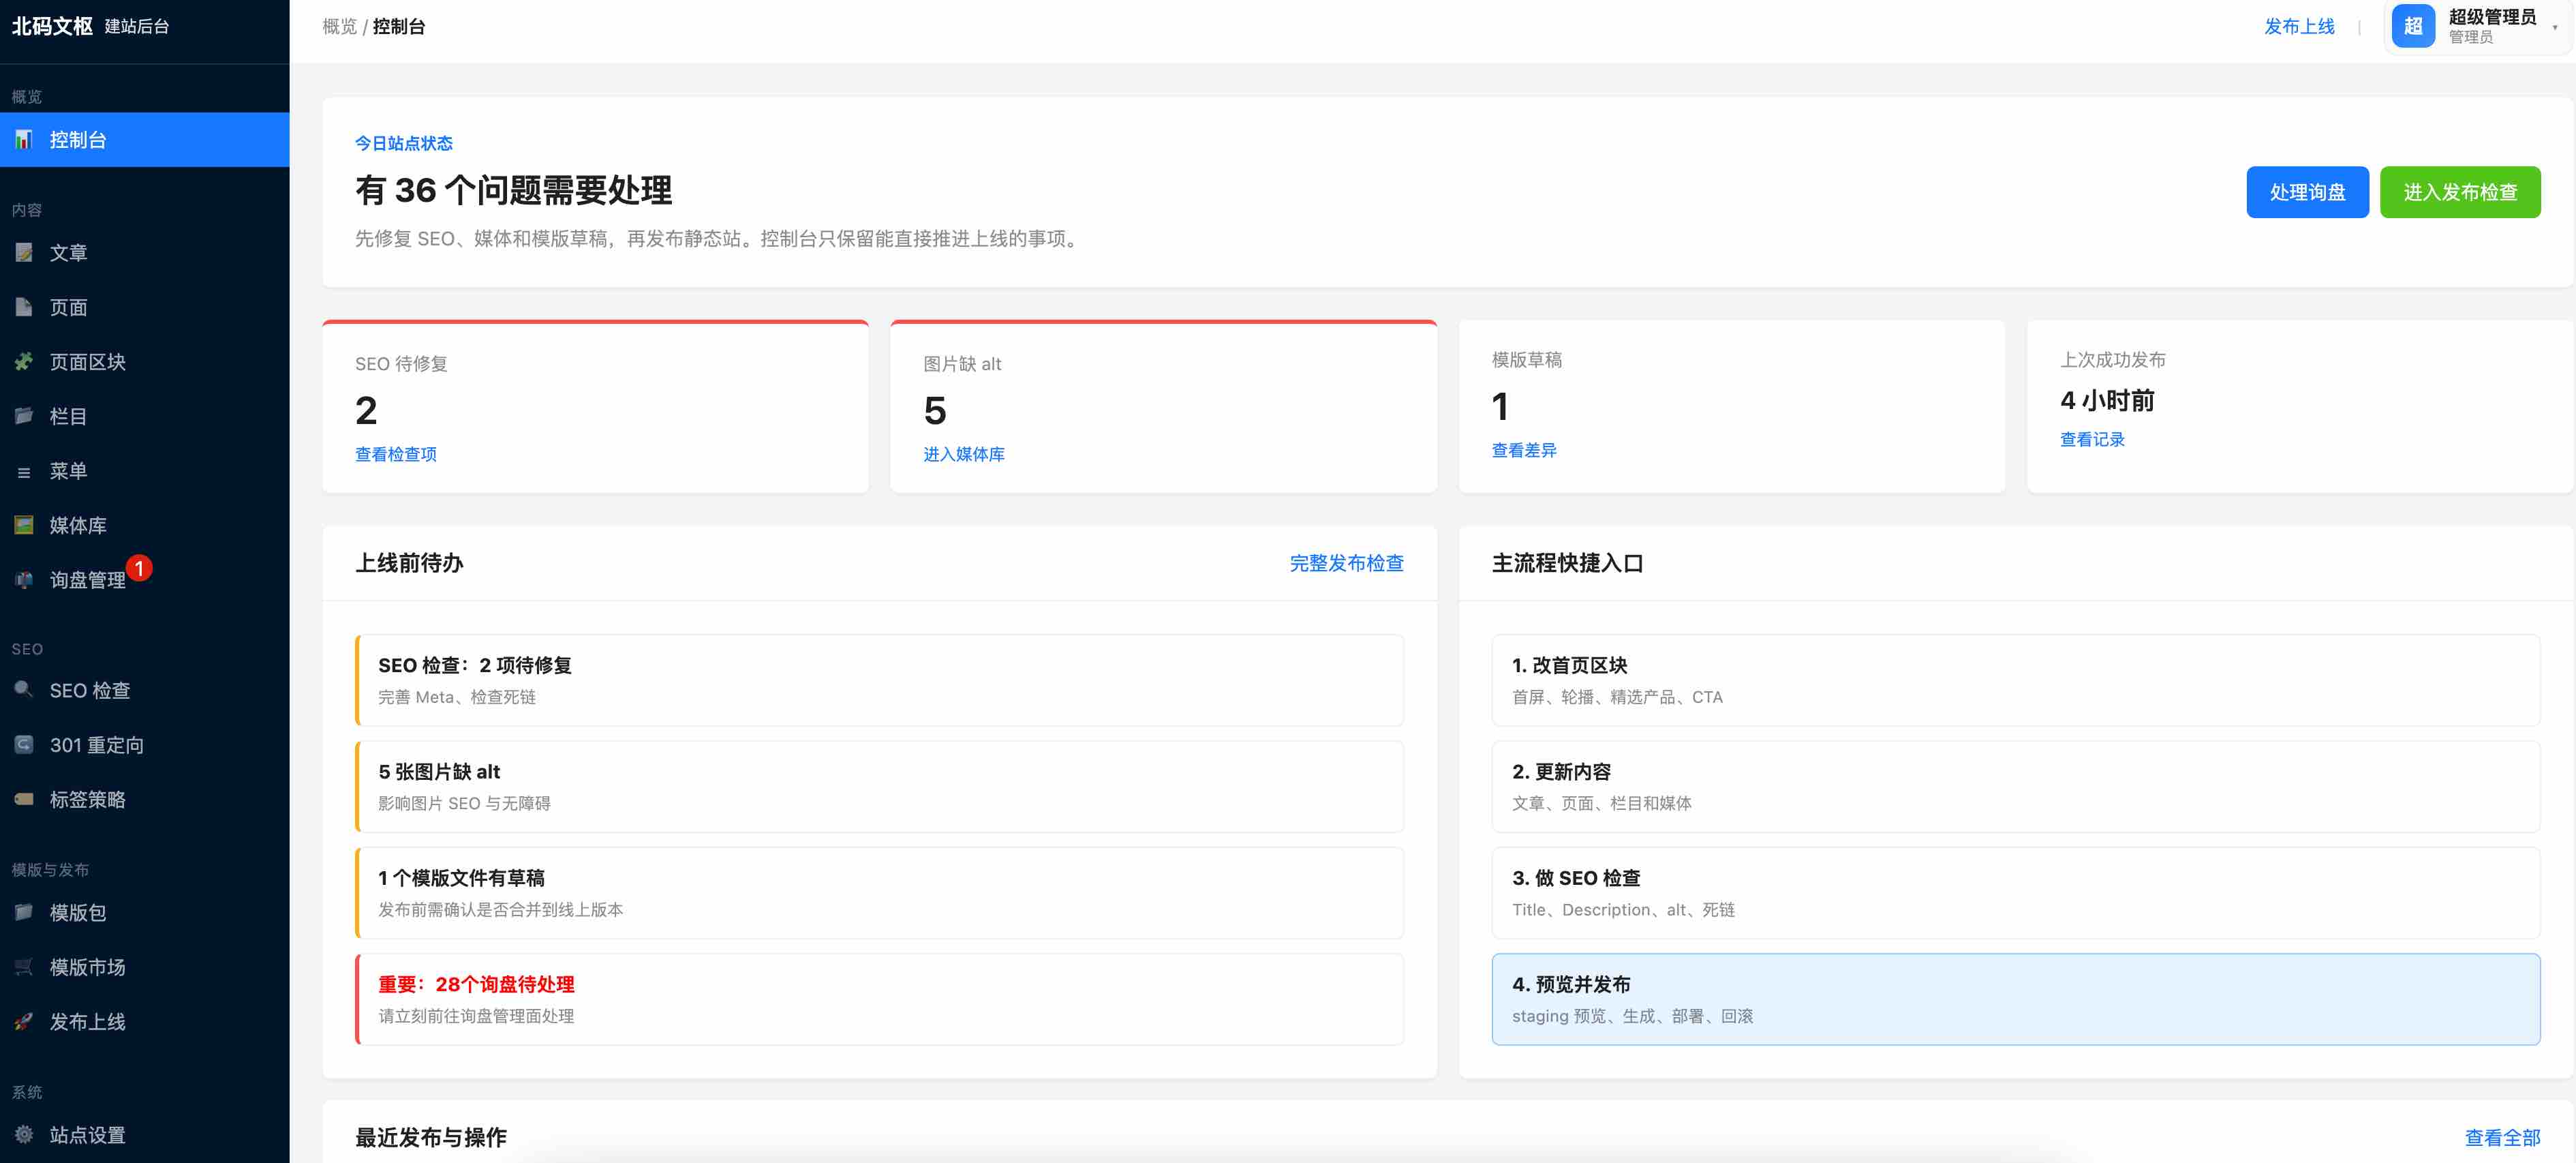This screenshot has width=2576, height=1163.
Task: Select shortcut 2. 更新内容
Action: tap(2016, 786)
